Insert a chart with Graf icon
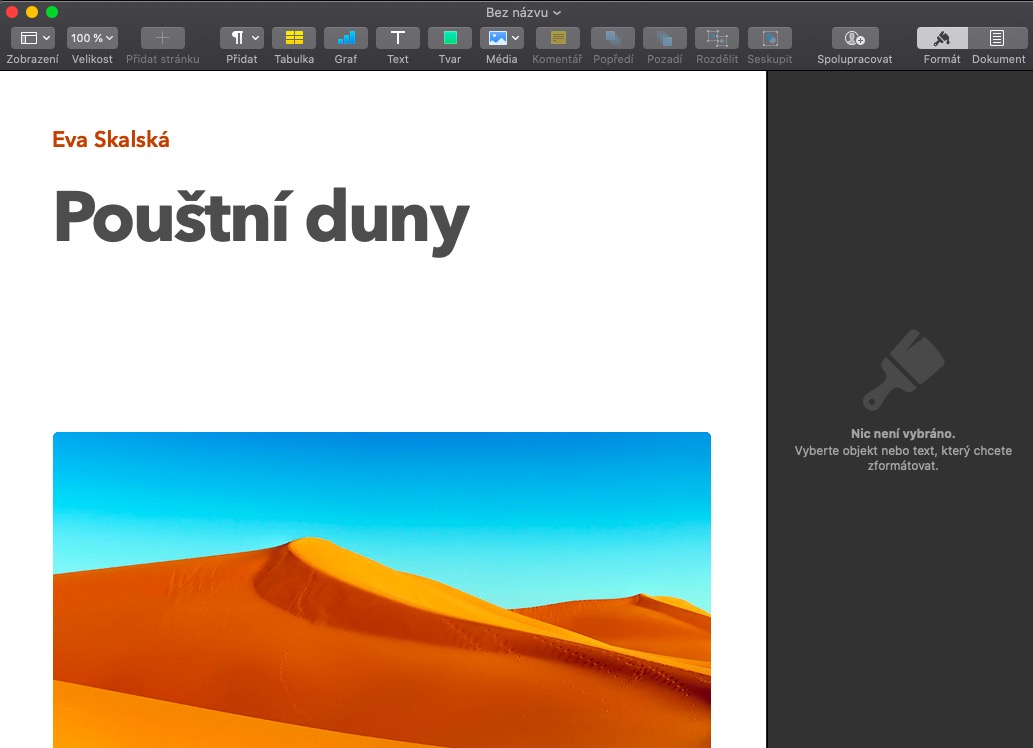The image size is (1033, 748). pos(346,38)
